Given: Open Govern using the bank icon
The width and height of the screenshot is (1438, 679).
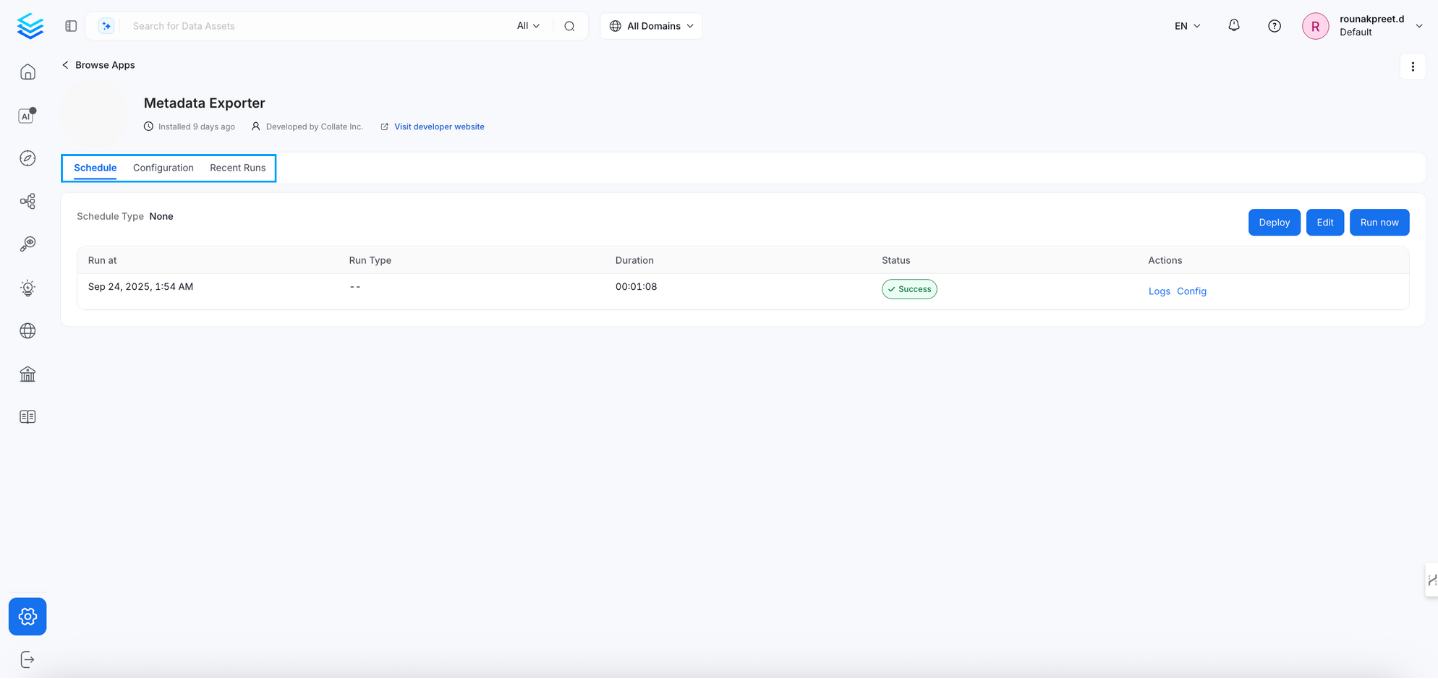Looking at the screenshot, I should pyautogui.click(x=27, y=373).
